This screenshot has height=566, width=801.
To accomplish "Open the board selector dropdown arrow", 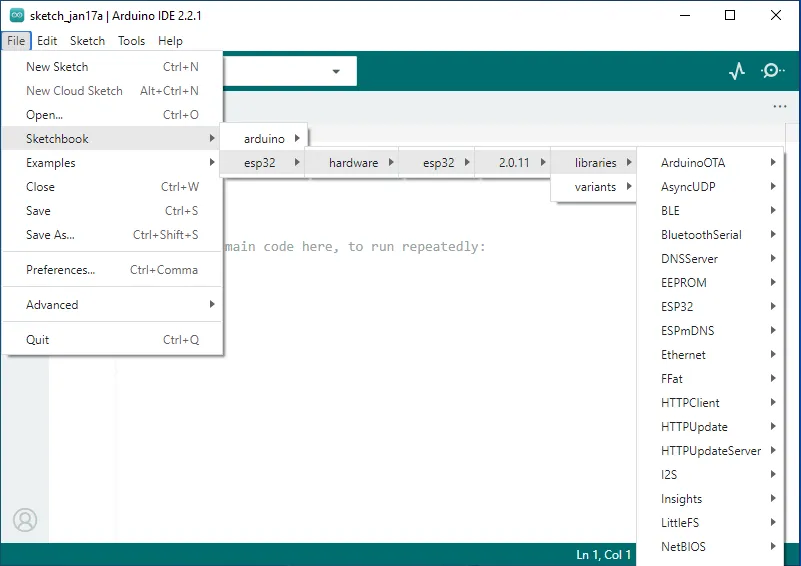I will 336,71.
